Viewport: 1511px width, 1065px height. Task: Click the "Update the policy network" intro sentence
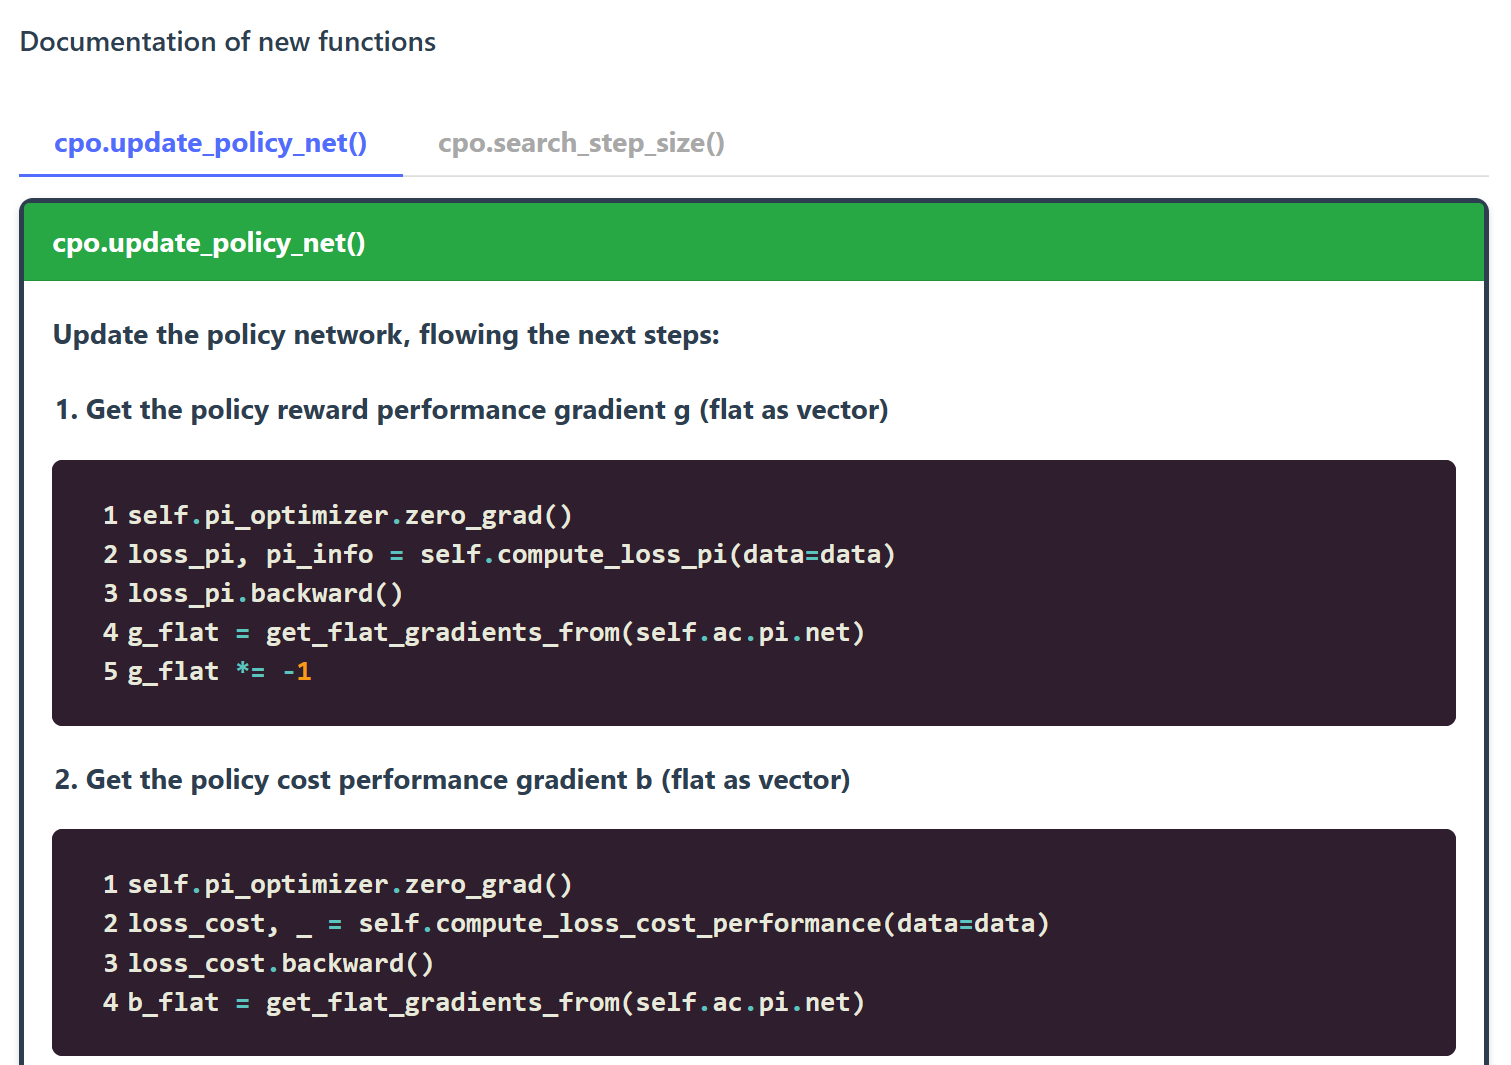pos(386,335)
